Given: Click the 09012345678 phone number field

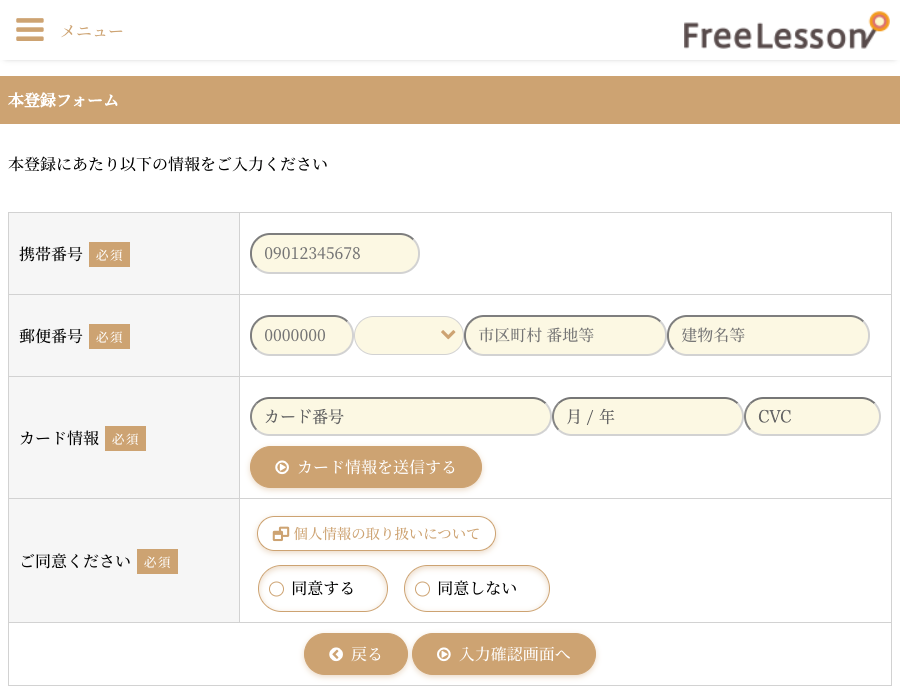Looking at the screenshot, I should pos(334,254).
